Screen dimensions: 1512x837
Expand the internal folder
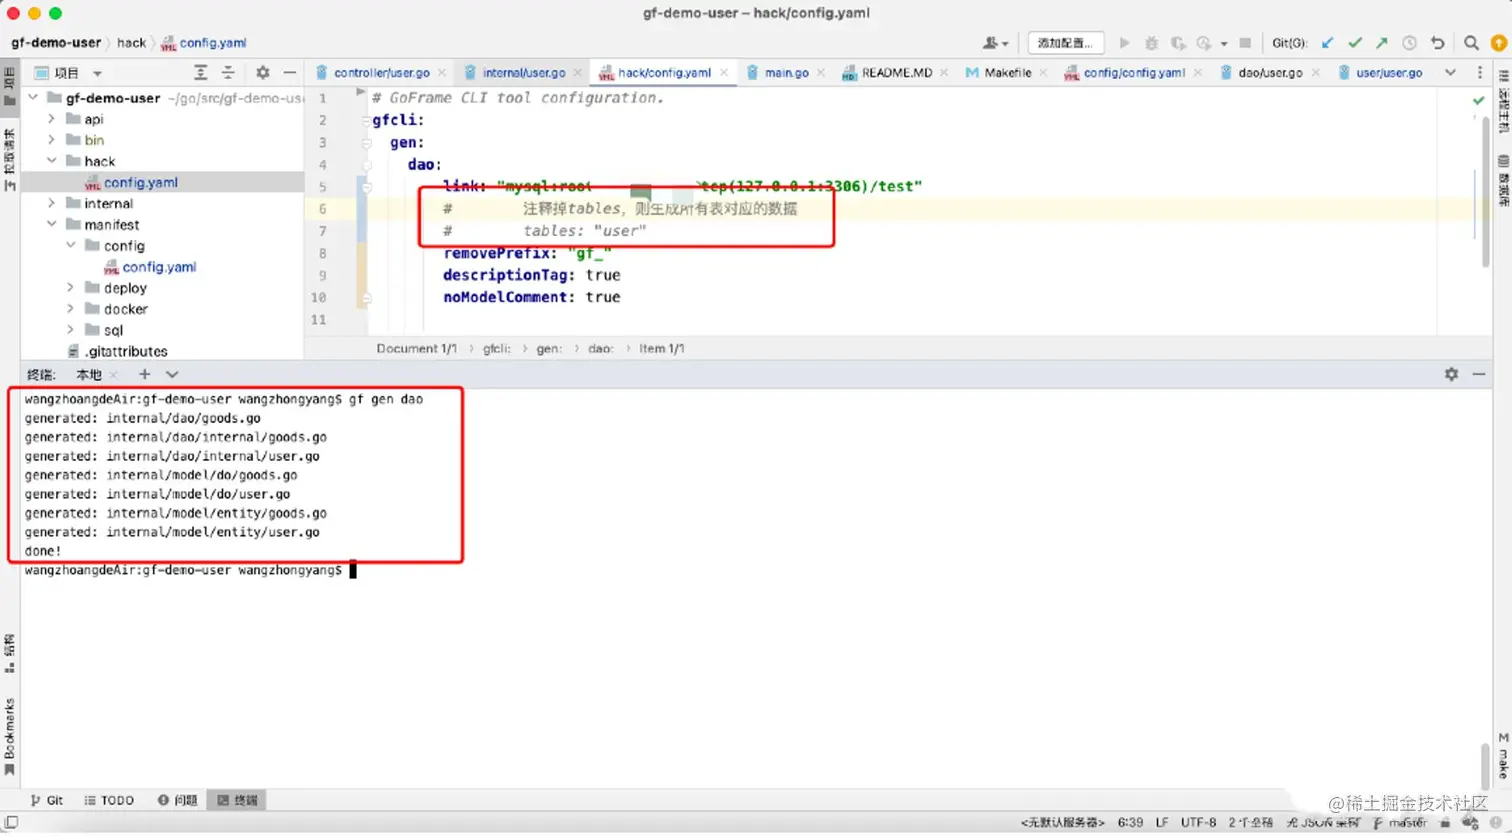coord(52,203)
